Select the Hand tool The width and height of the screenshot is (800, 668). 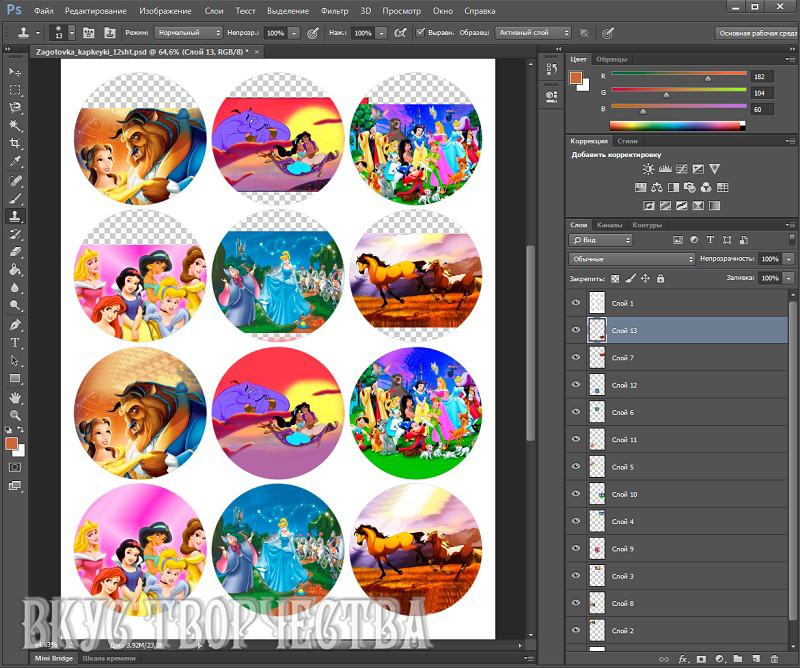[x=15, y=398]
